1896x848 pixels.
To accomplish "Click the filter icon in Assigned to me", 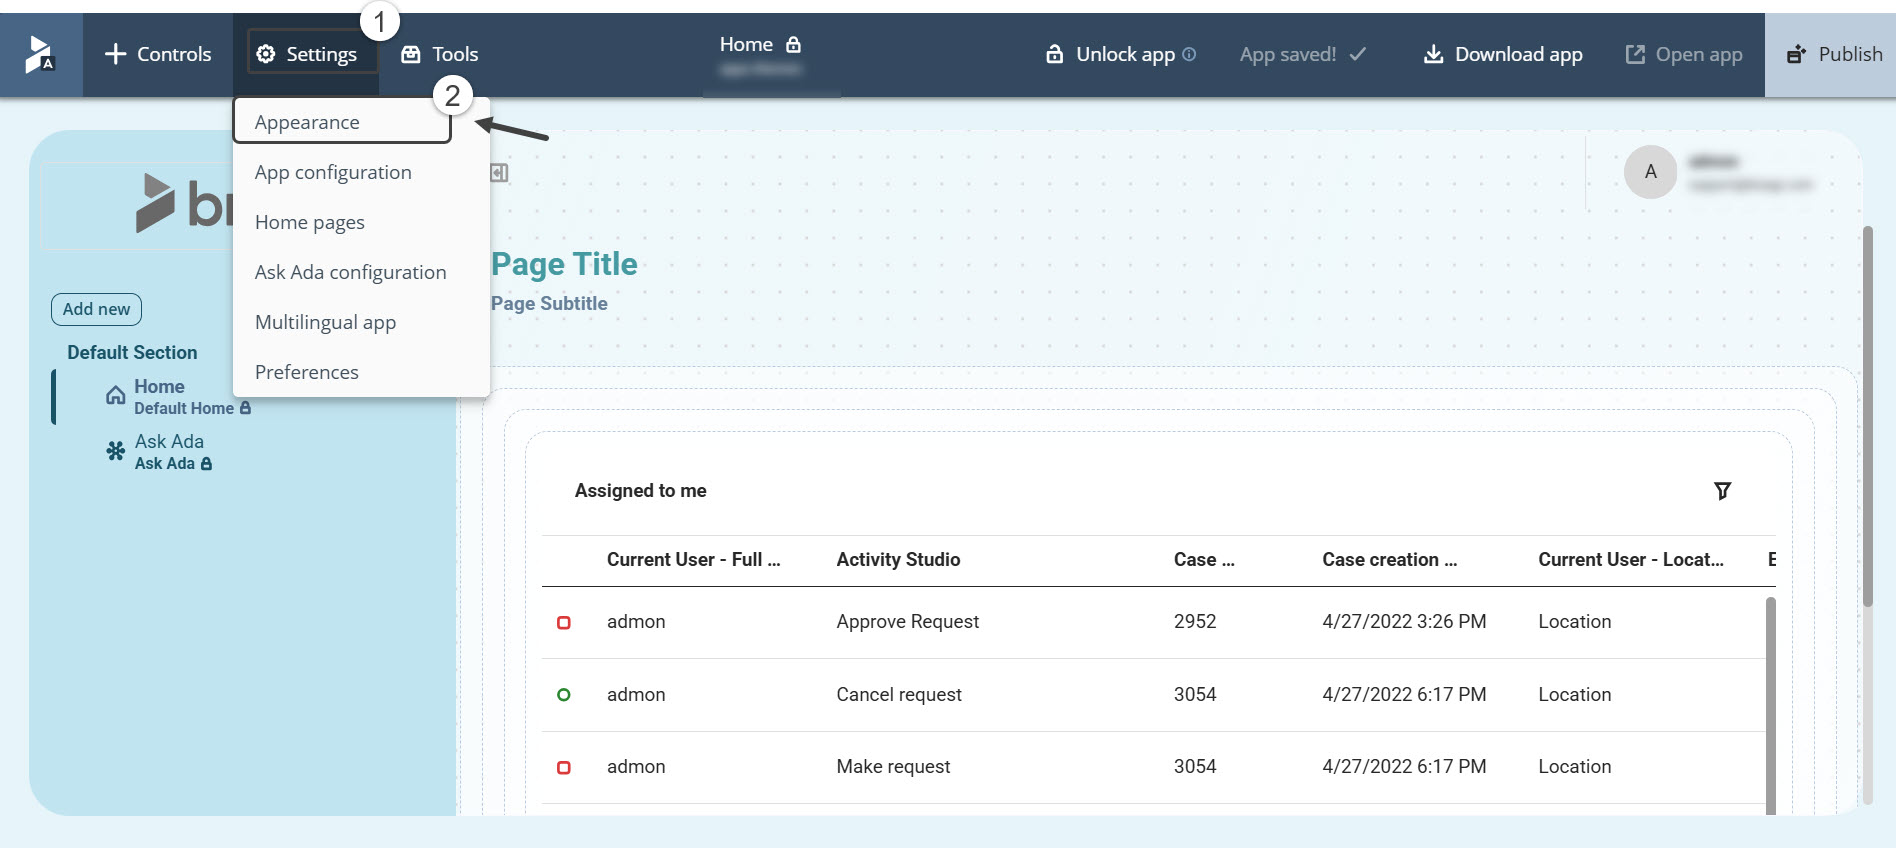I will 1722,491.
